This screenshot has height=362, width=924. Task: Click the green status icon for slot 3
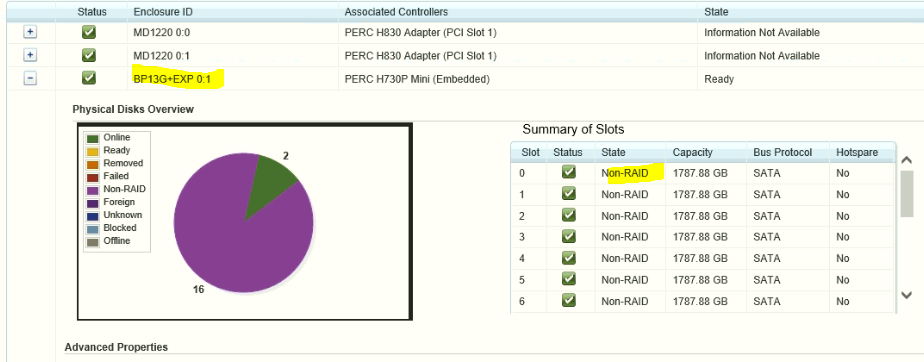pyautogui.click(x=569, y=236)
